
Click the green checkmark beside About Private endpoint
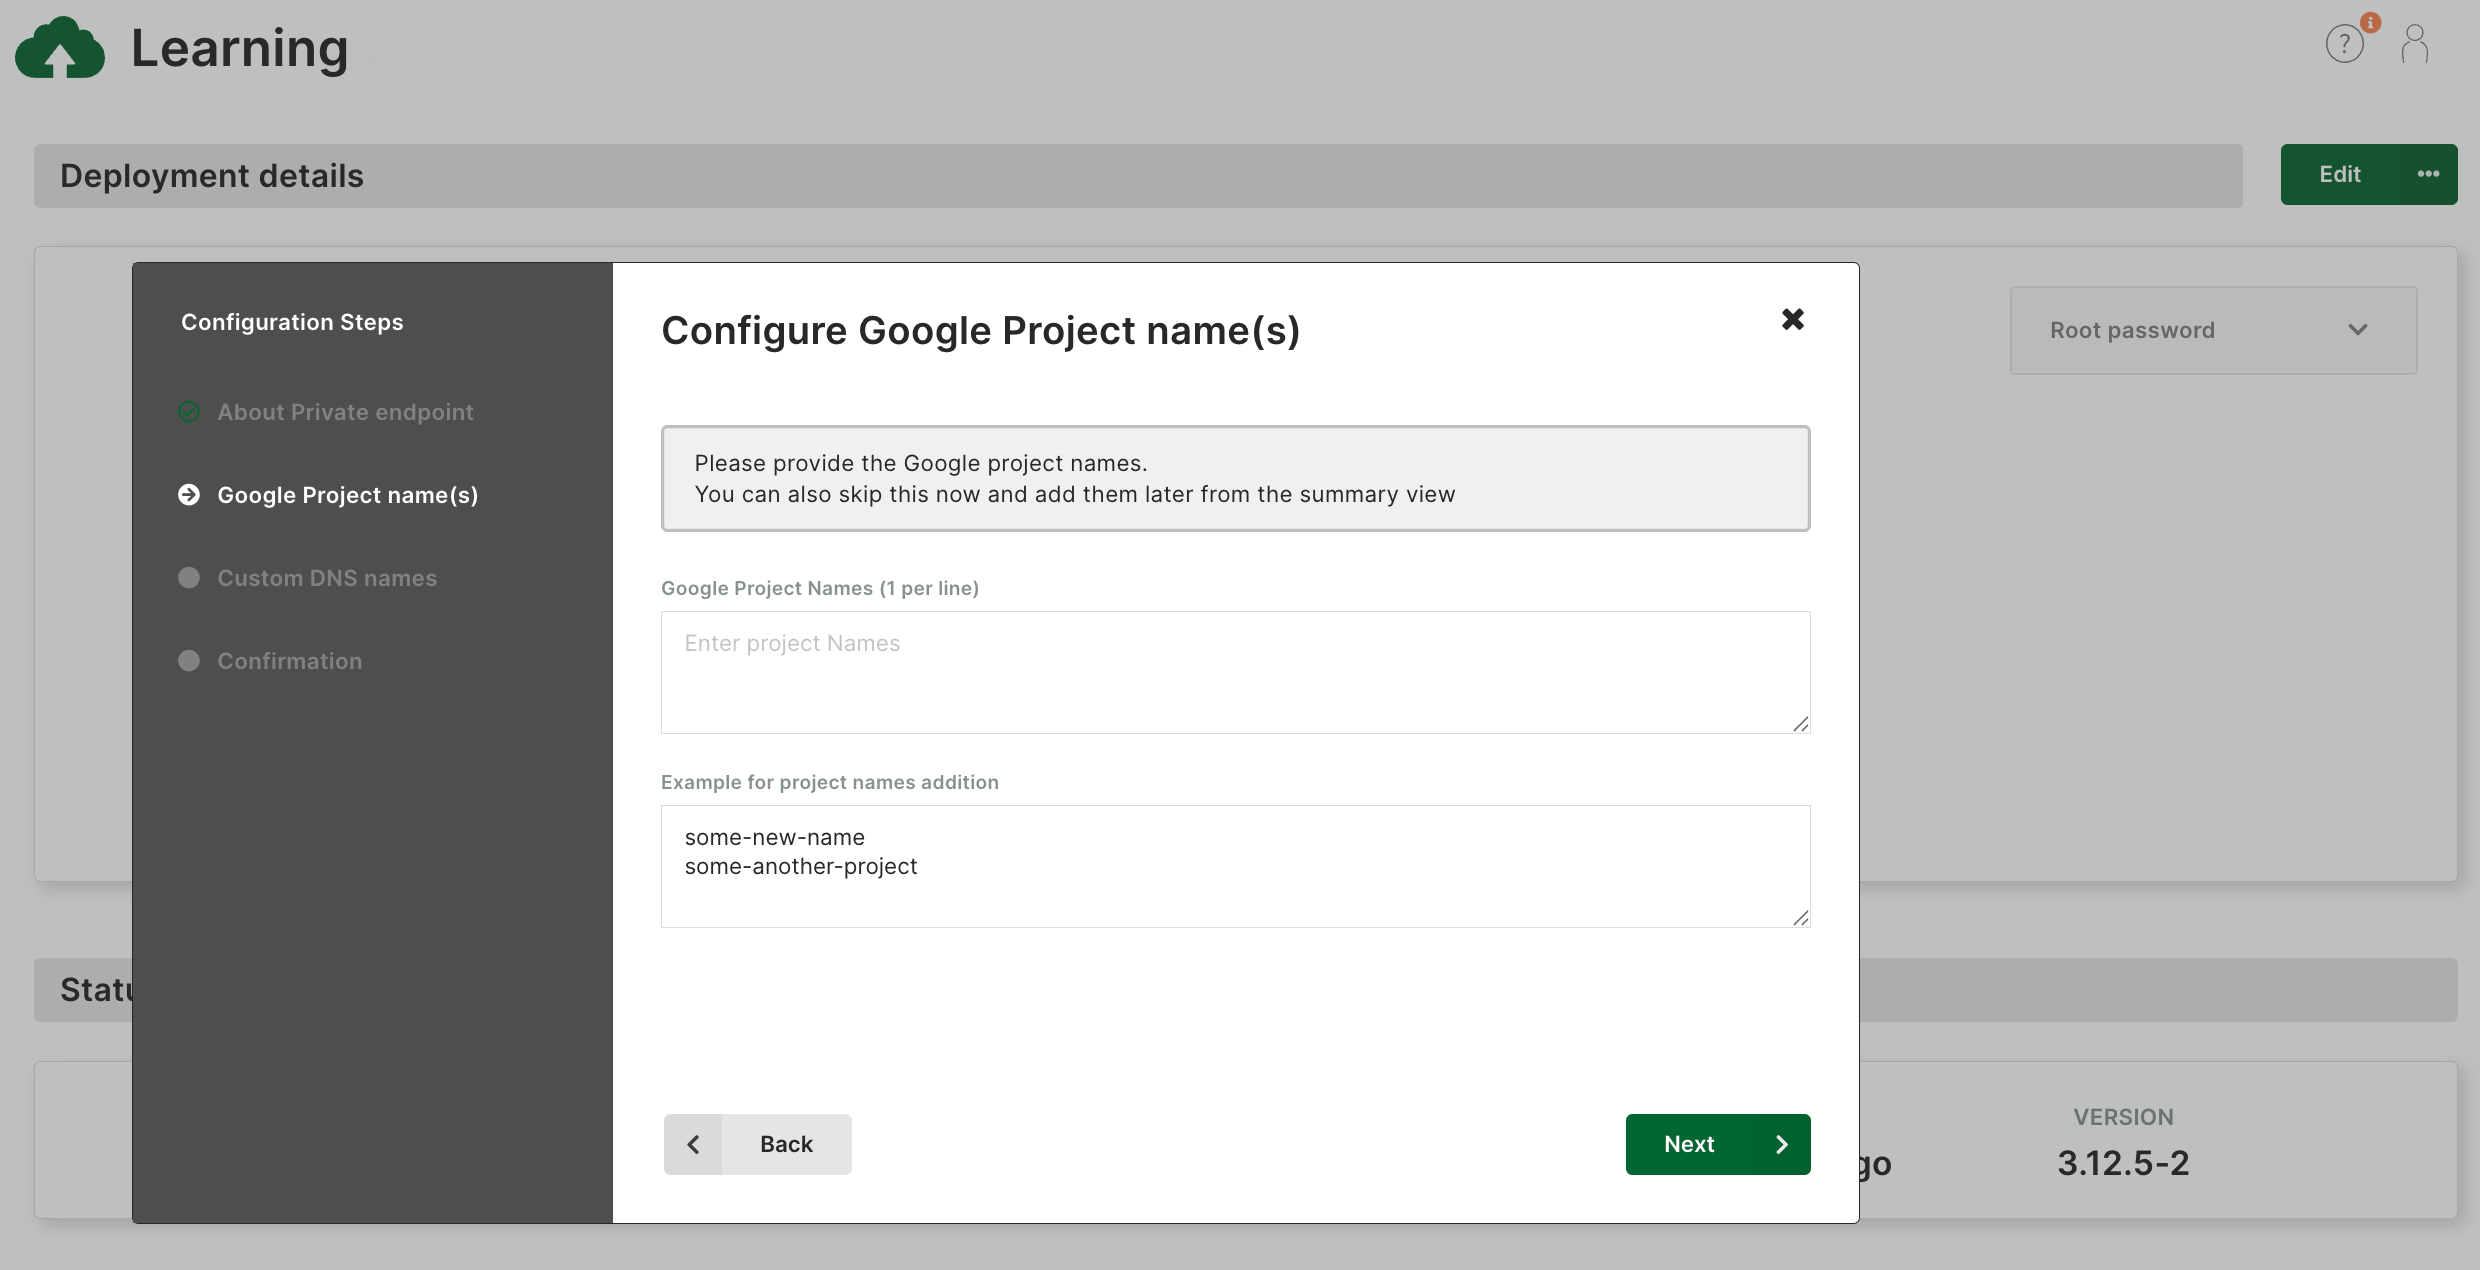pyautogui.click(x=189, y=412)
